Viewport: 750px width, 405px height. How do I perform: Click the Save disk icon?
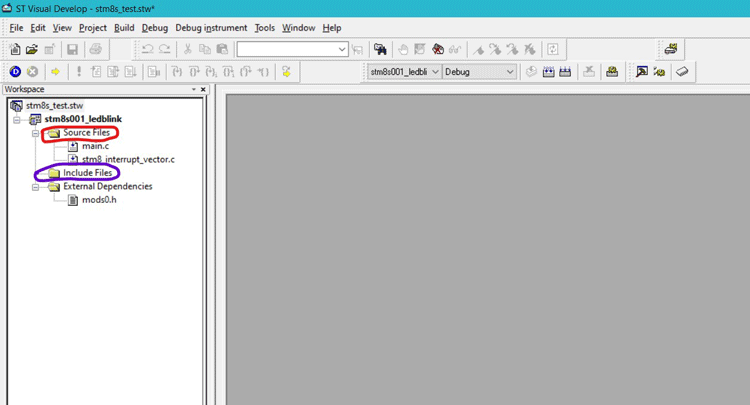73,49
